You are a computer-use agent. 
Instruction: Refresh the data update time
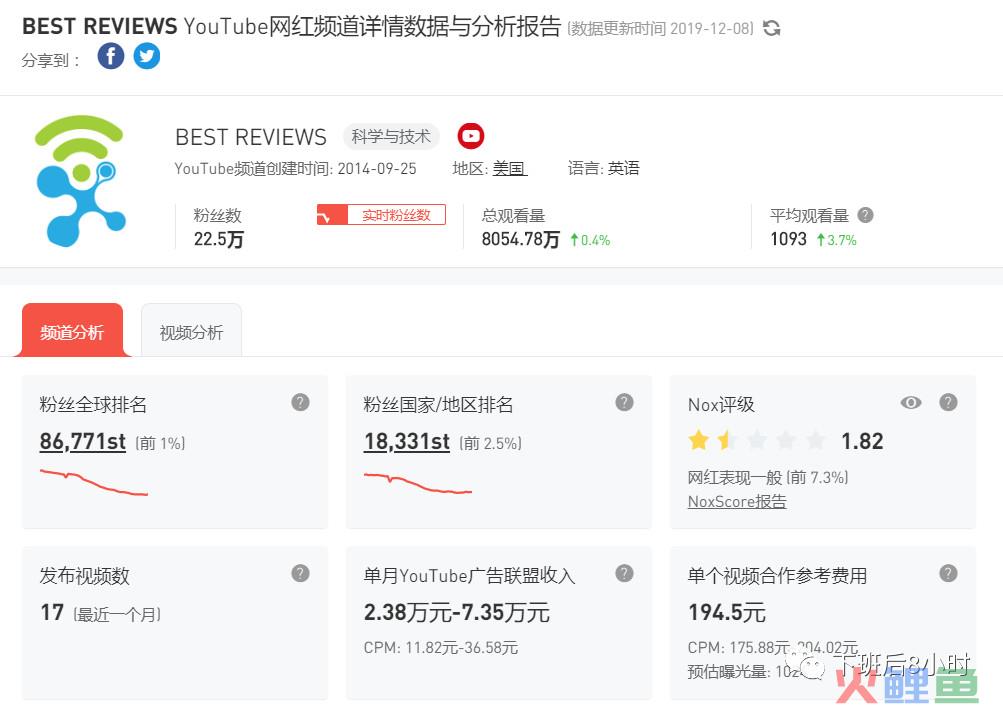click(771, 28)
